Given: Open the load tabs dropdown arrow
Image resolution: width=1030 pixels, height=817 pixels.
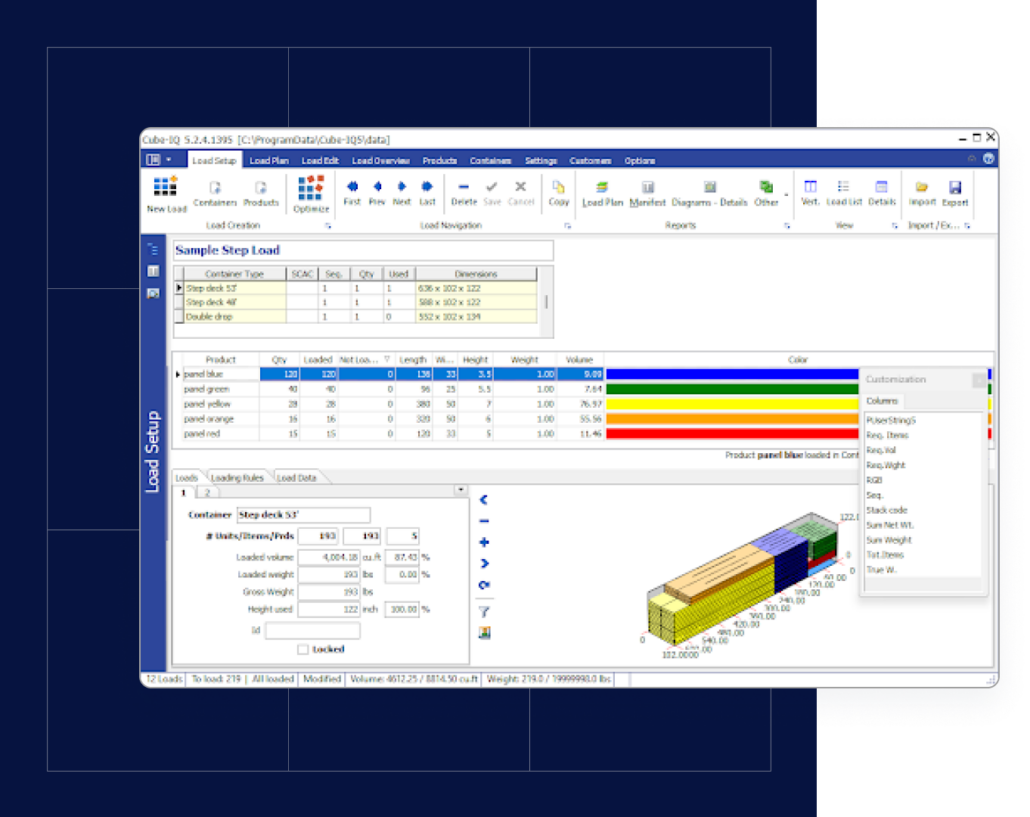Looking at the screenshot, I should 460,491.
